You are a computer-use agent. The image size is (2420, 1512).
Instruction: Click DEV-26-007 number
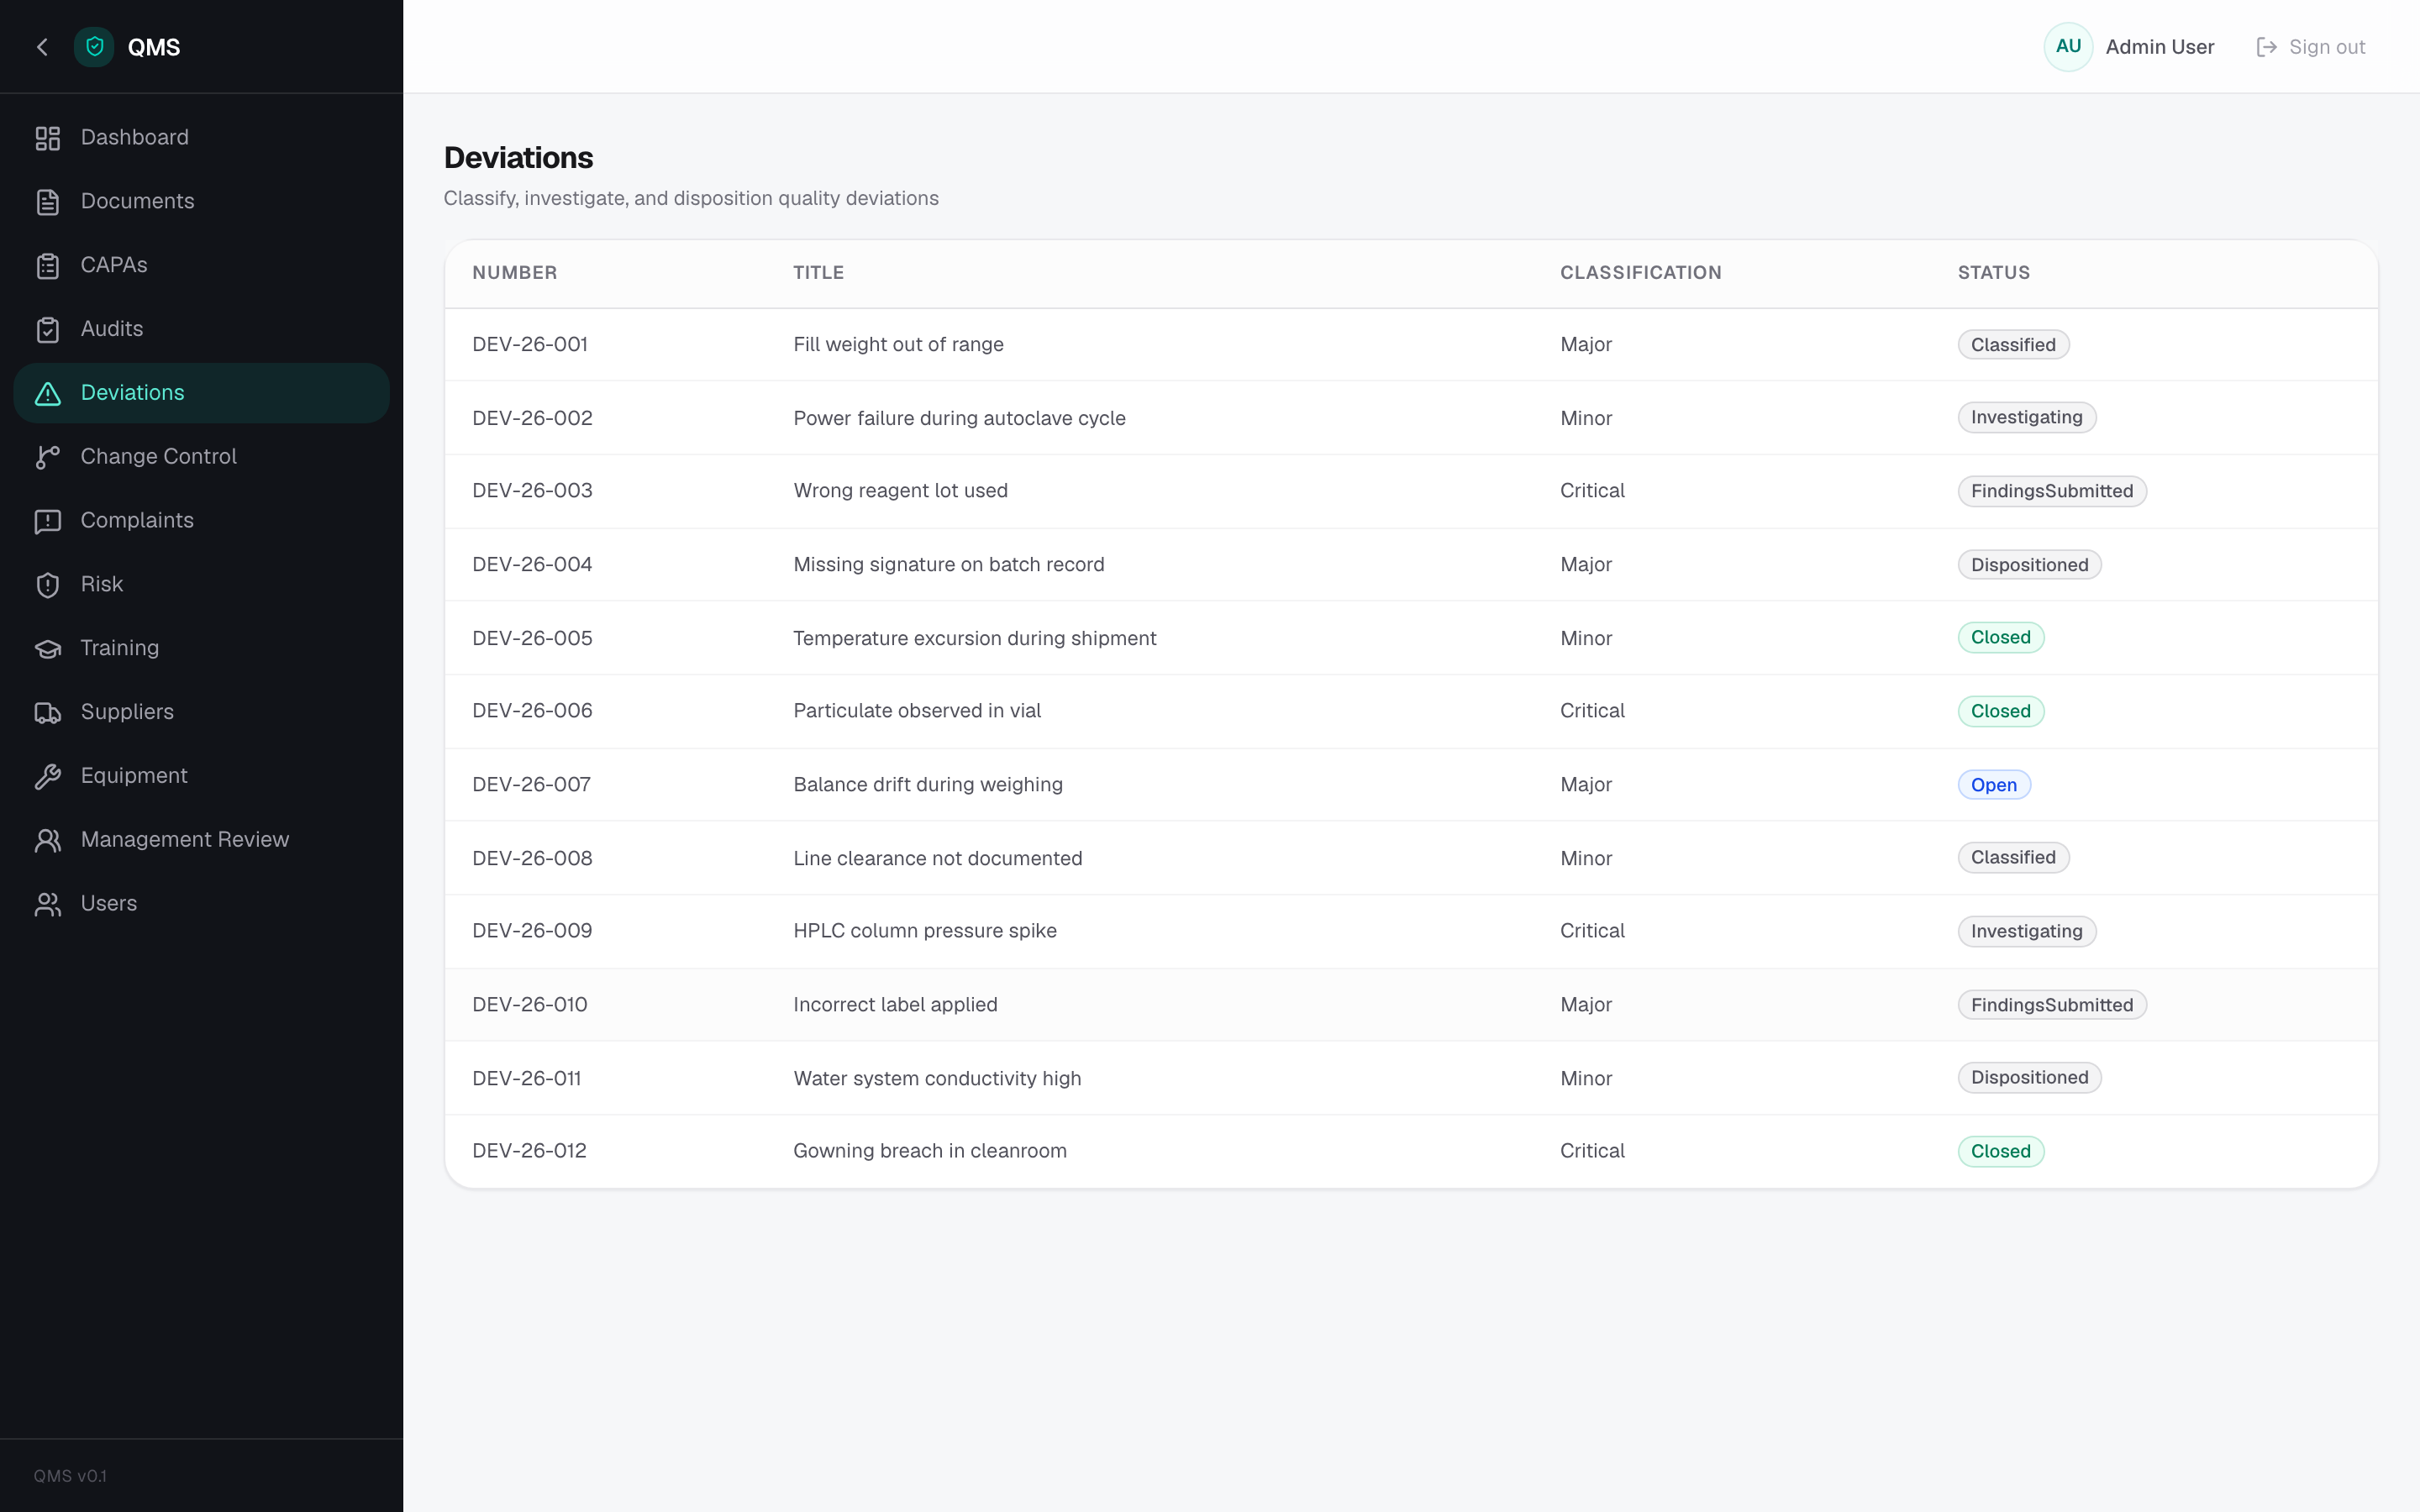[531, 785]
